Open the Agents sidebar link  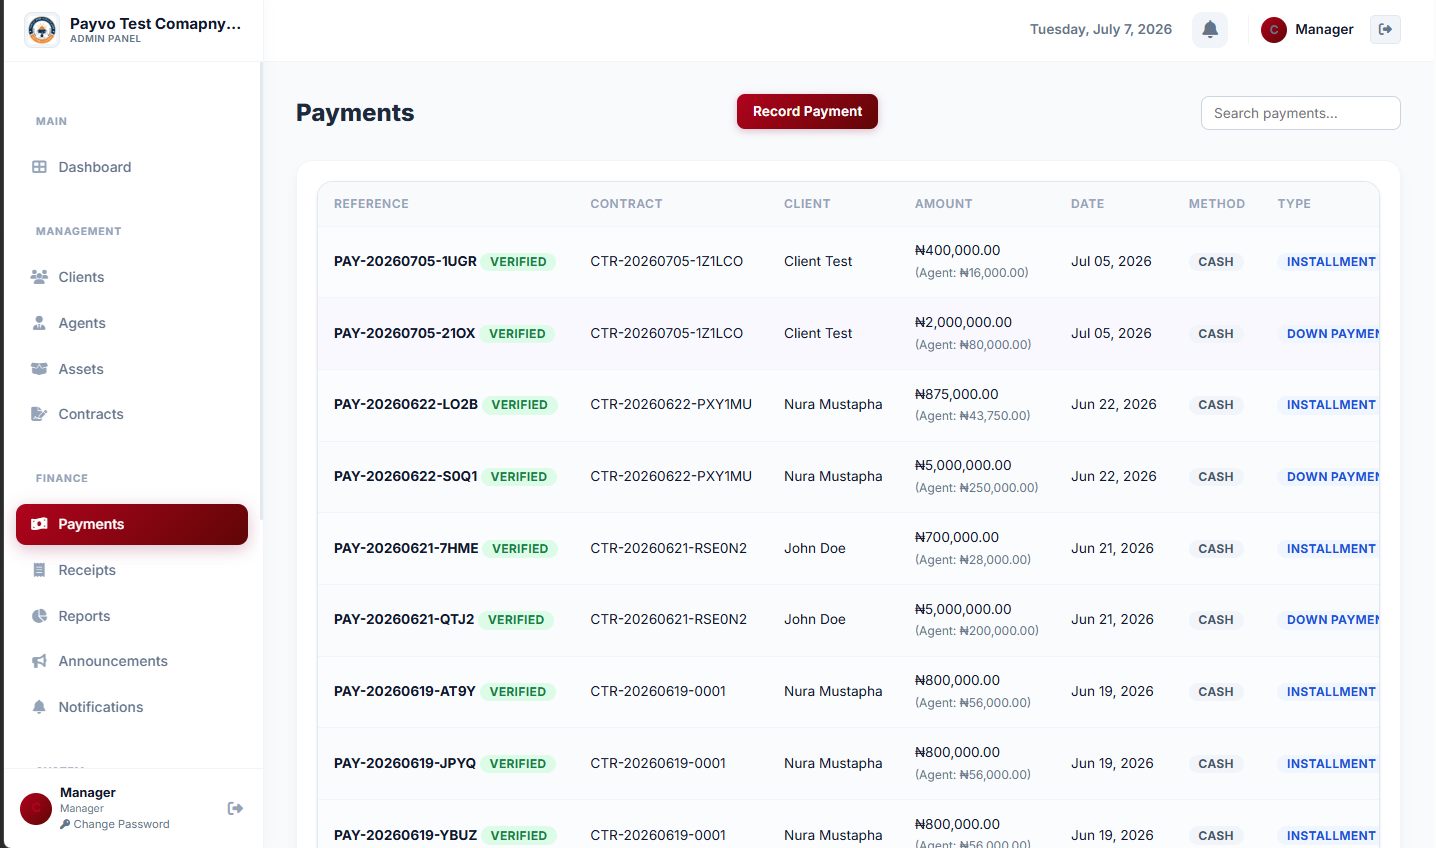(x=132, y=323)
